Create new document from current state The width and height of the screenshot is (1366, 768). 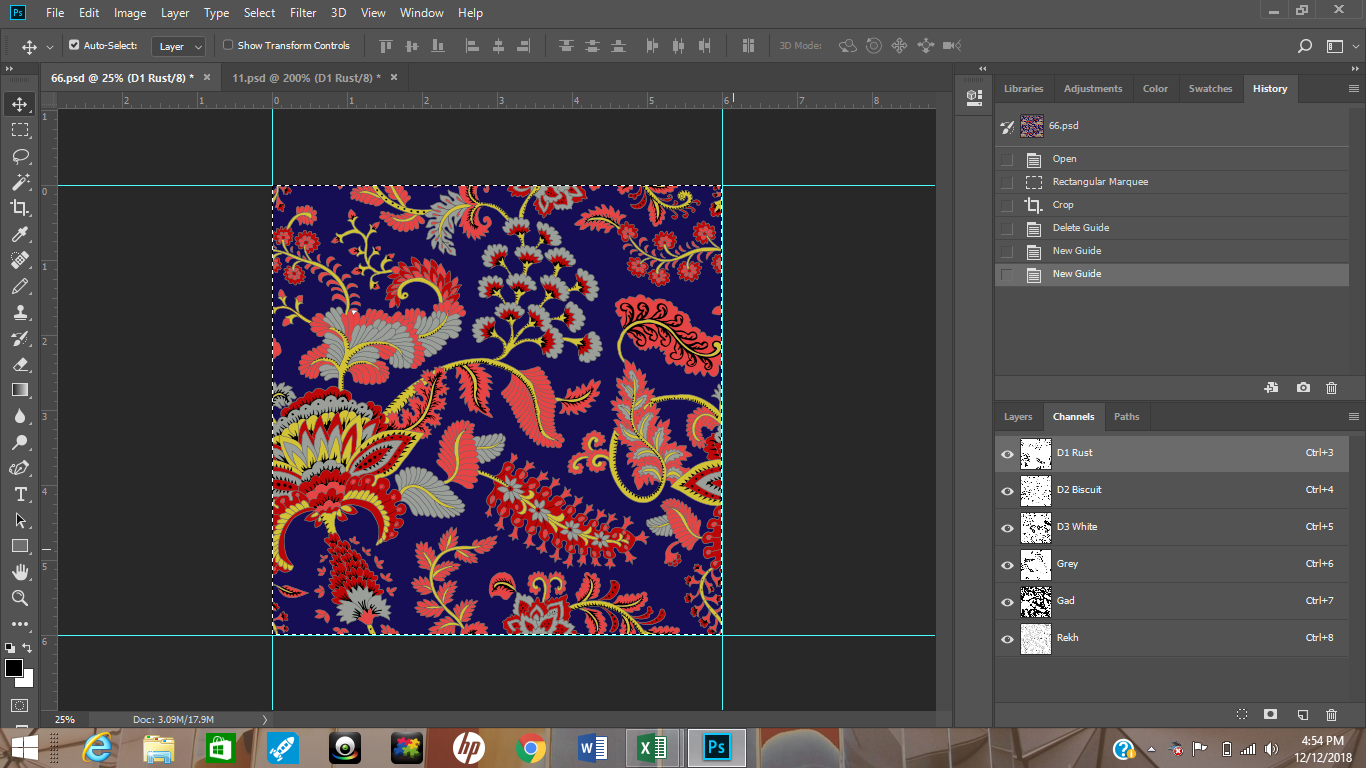click(x=1271, y=388)
